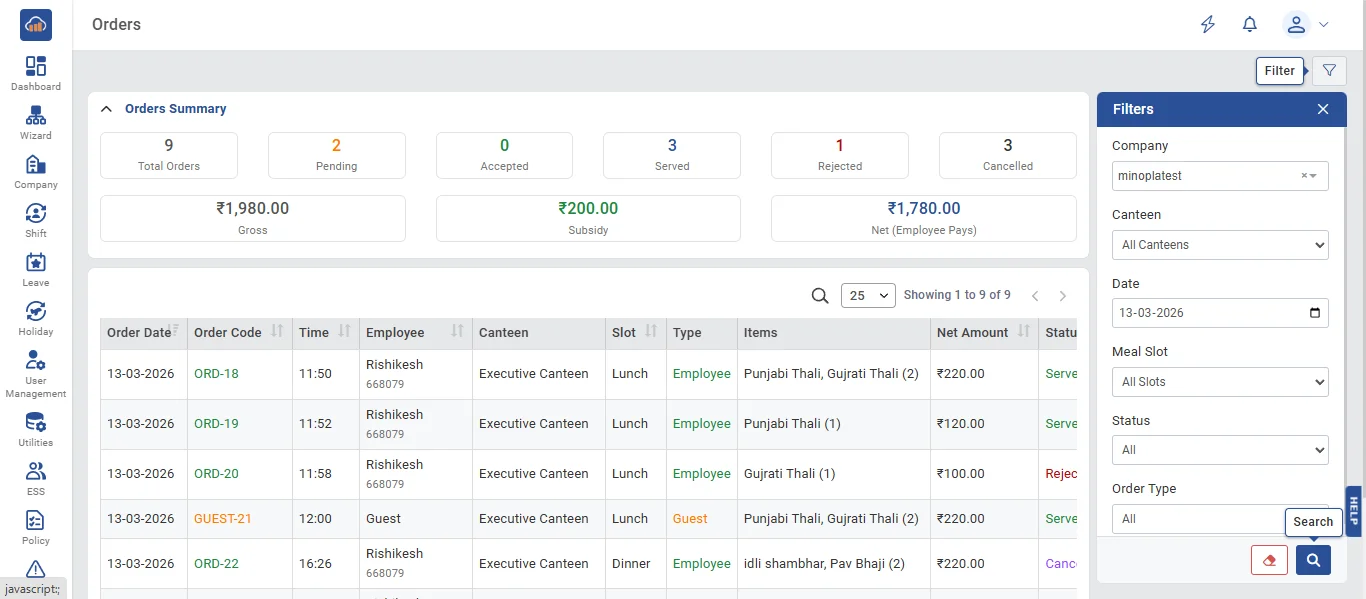The height and width of the screenshot is (599, 1366).
Task: Open the ESS sidebar item
Action: (36, 478)
